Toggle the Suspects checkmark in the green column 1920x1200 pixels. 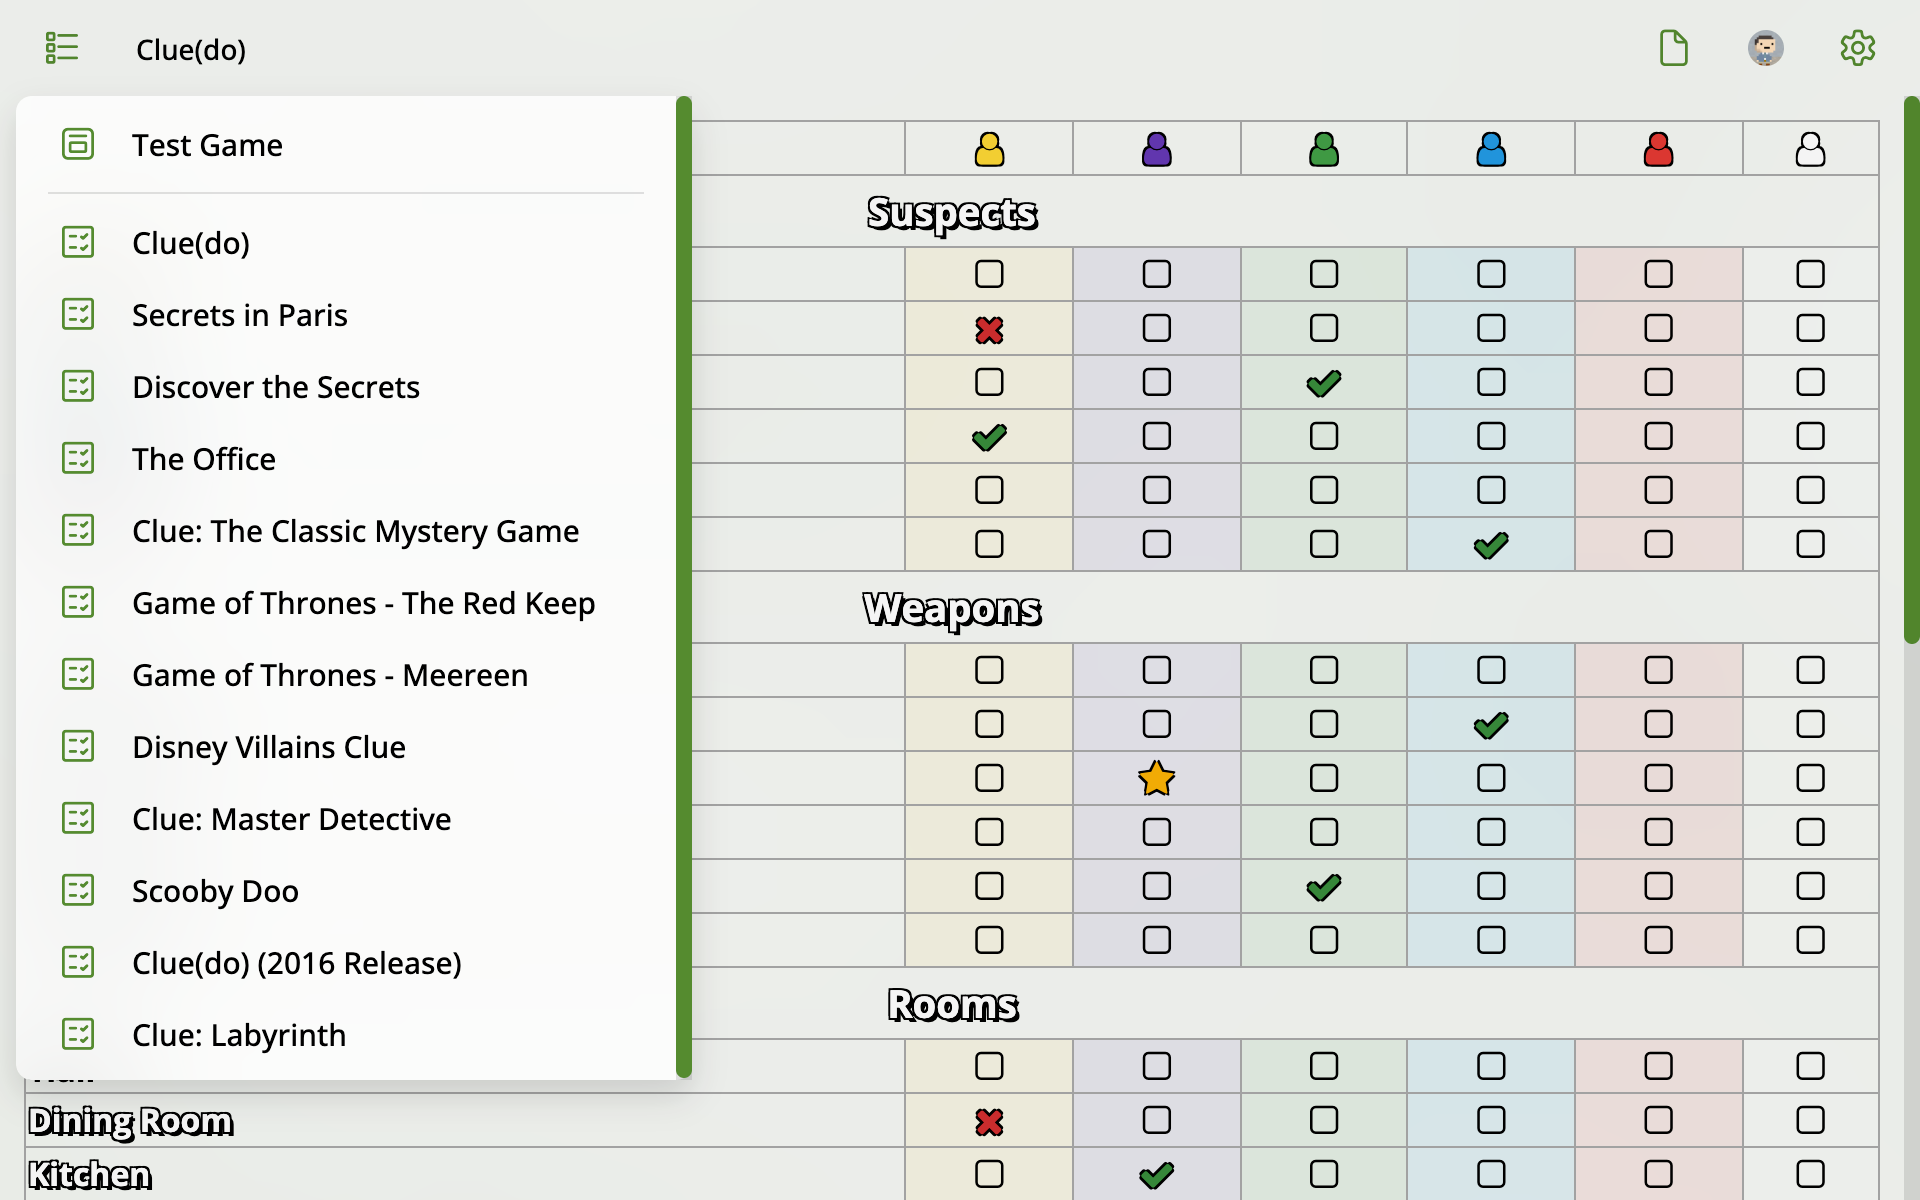pos(1324,383)
